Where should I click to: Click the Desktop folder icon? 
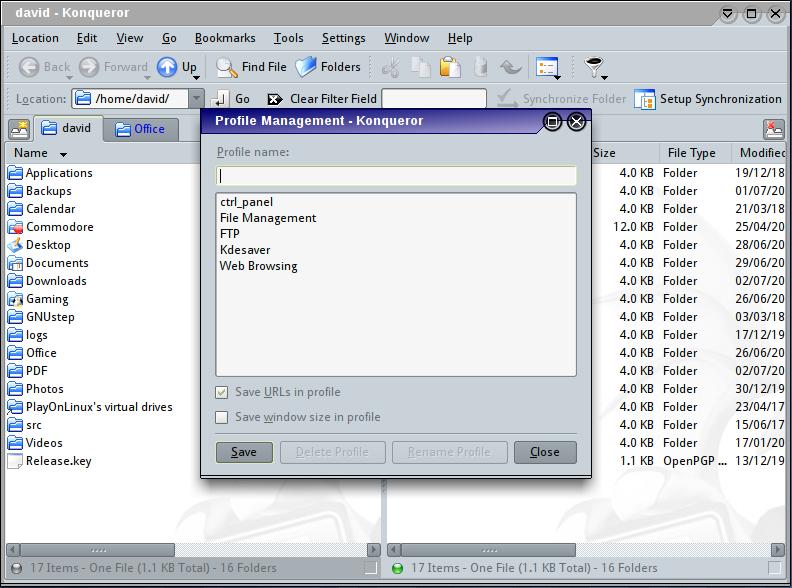[15, 245]
